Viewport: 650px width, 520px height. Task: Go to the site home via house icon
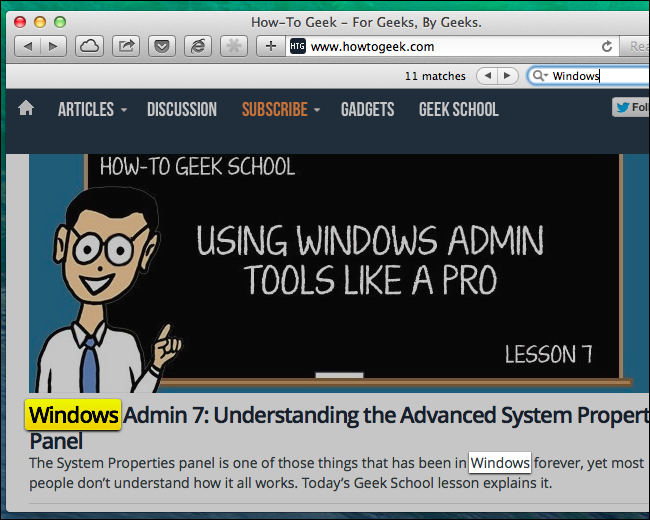pyautogui.click(x=26, y=108)
